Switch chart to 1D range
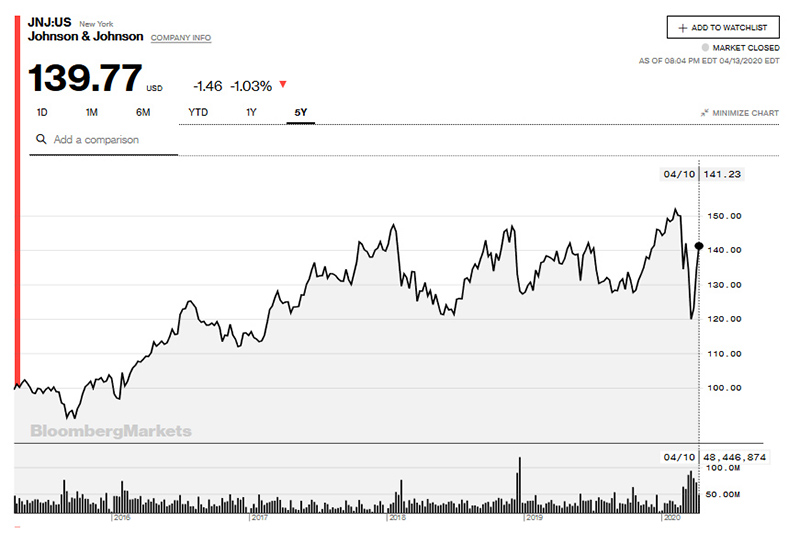Viewport: 800px width, 544px height. pyautogui.click(x=42, y=112)
